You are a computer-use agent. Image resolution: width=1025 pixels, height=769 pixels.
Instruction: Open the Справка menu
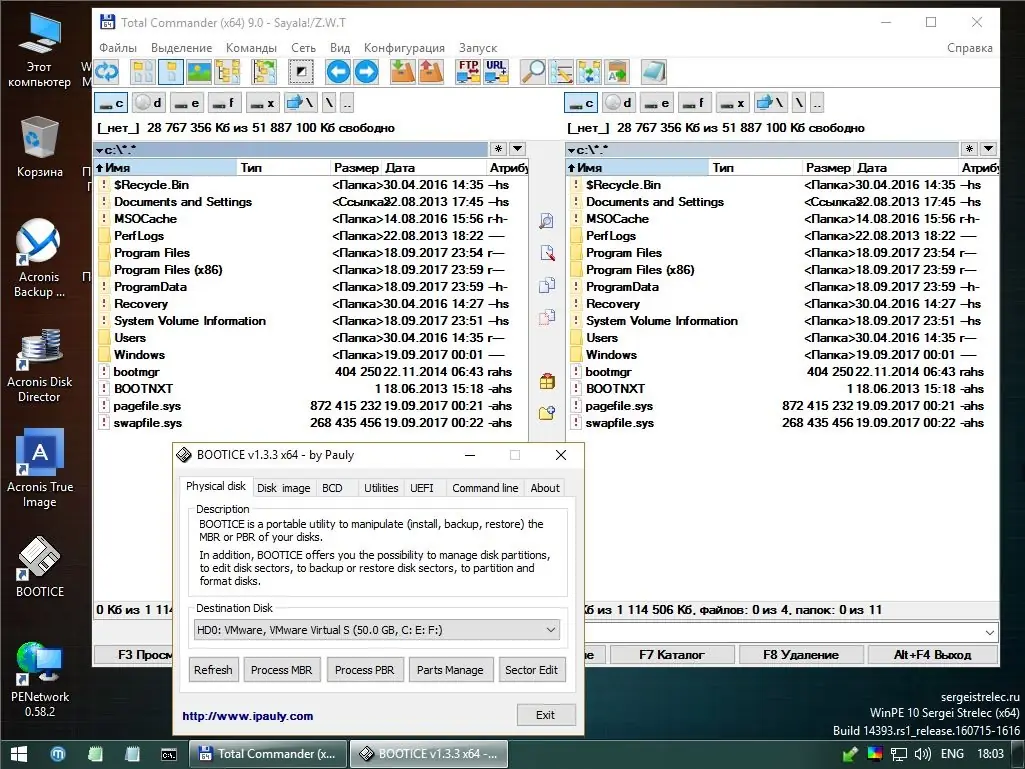(969, 48)
